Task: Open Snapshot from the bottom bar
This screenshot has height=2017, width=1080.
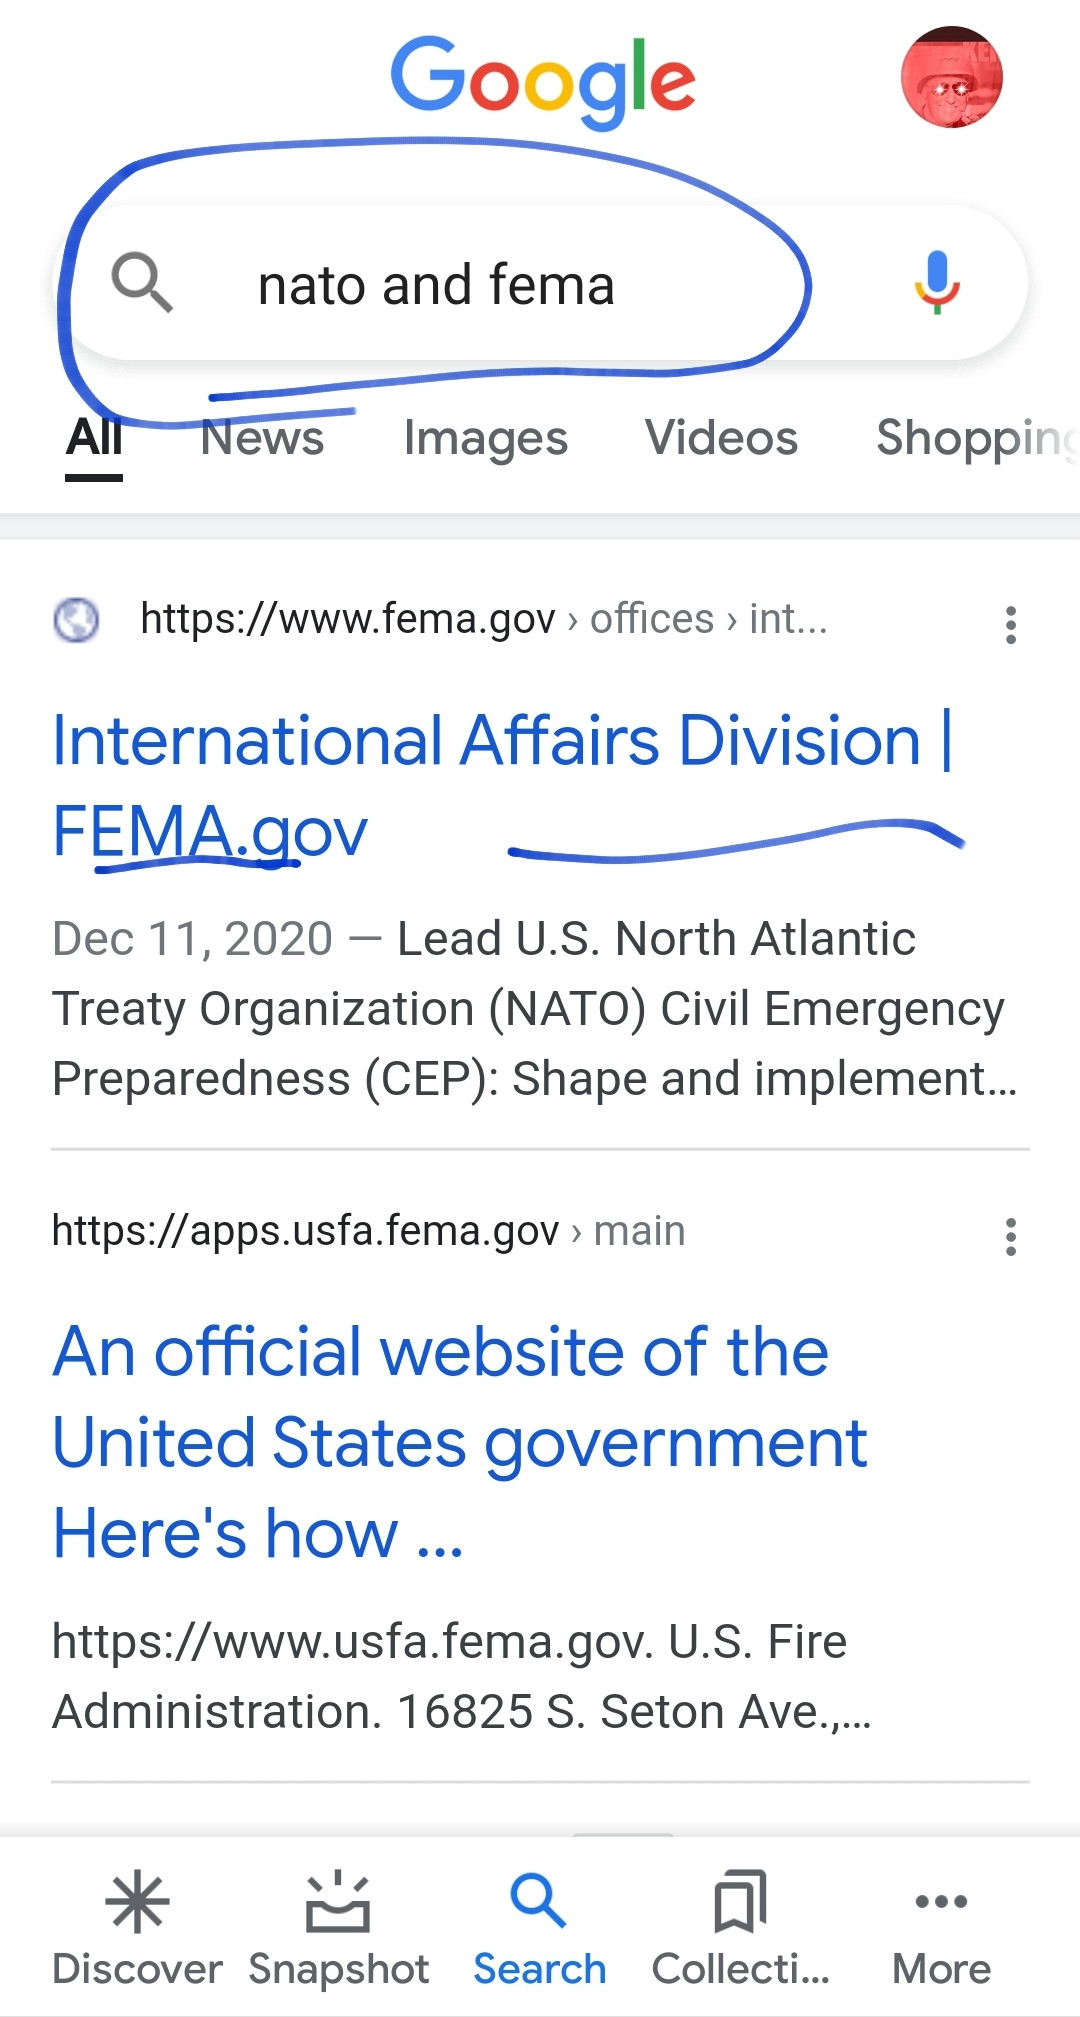Action: [x=338, y=1929]
